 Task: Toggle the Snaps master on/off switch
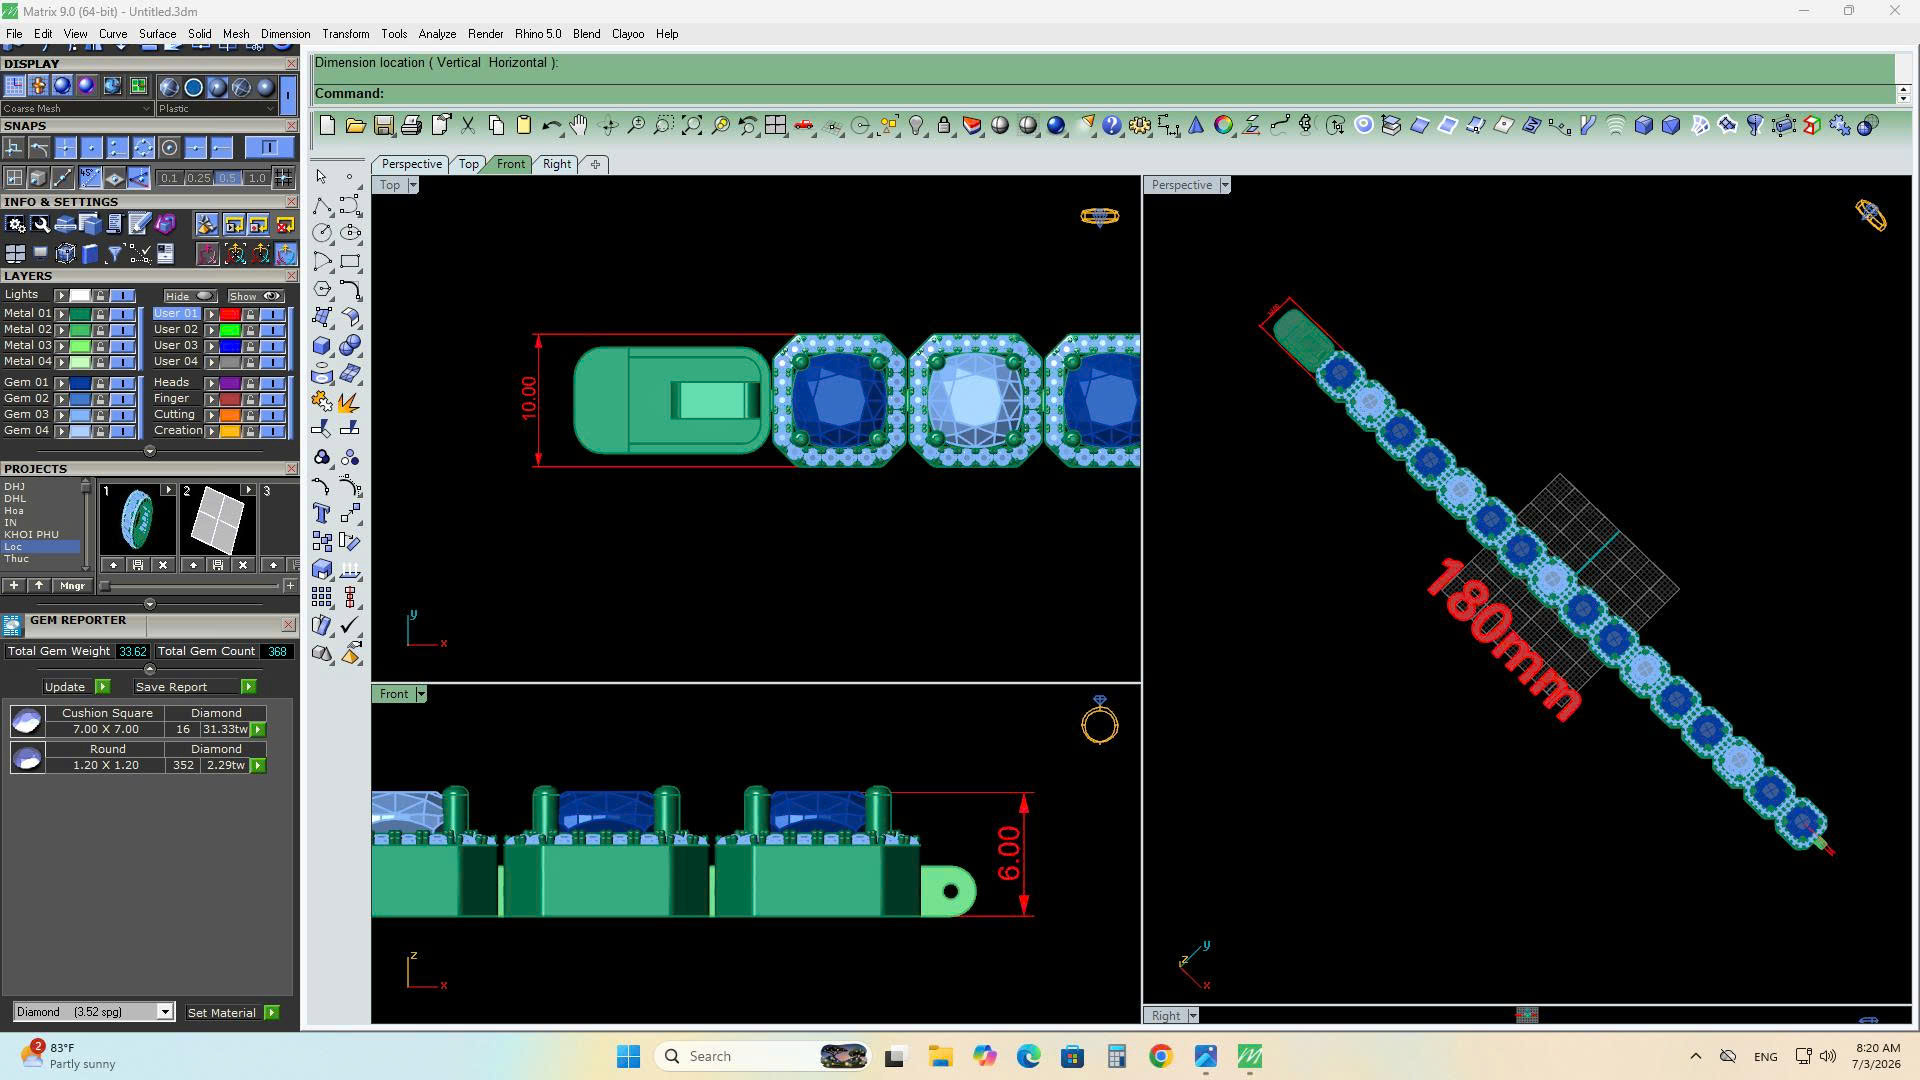click(x=268, y=148)
